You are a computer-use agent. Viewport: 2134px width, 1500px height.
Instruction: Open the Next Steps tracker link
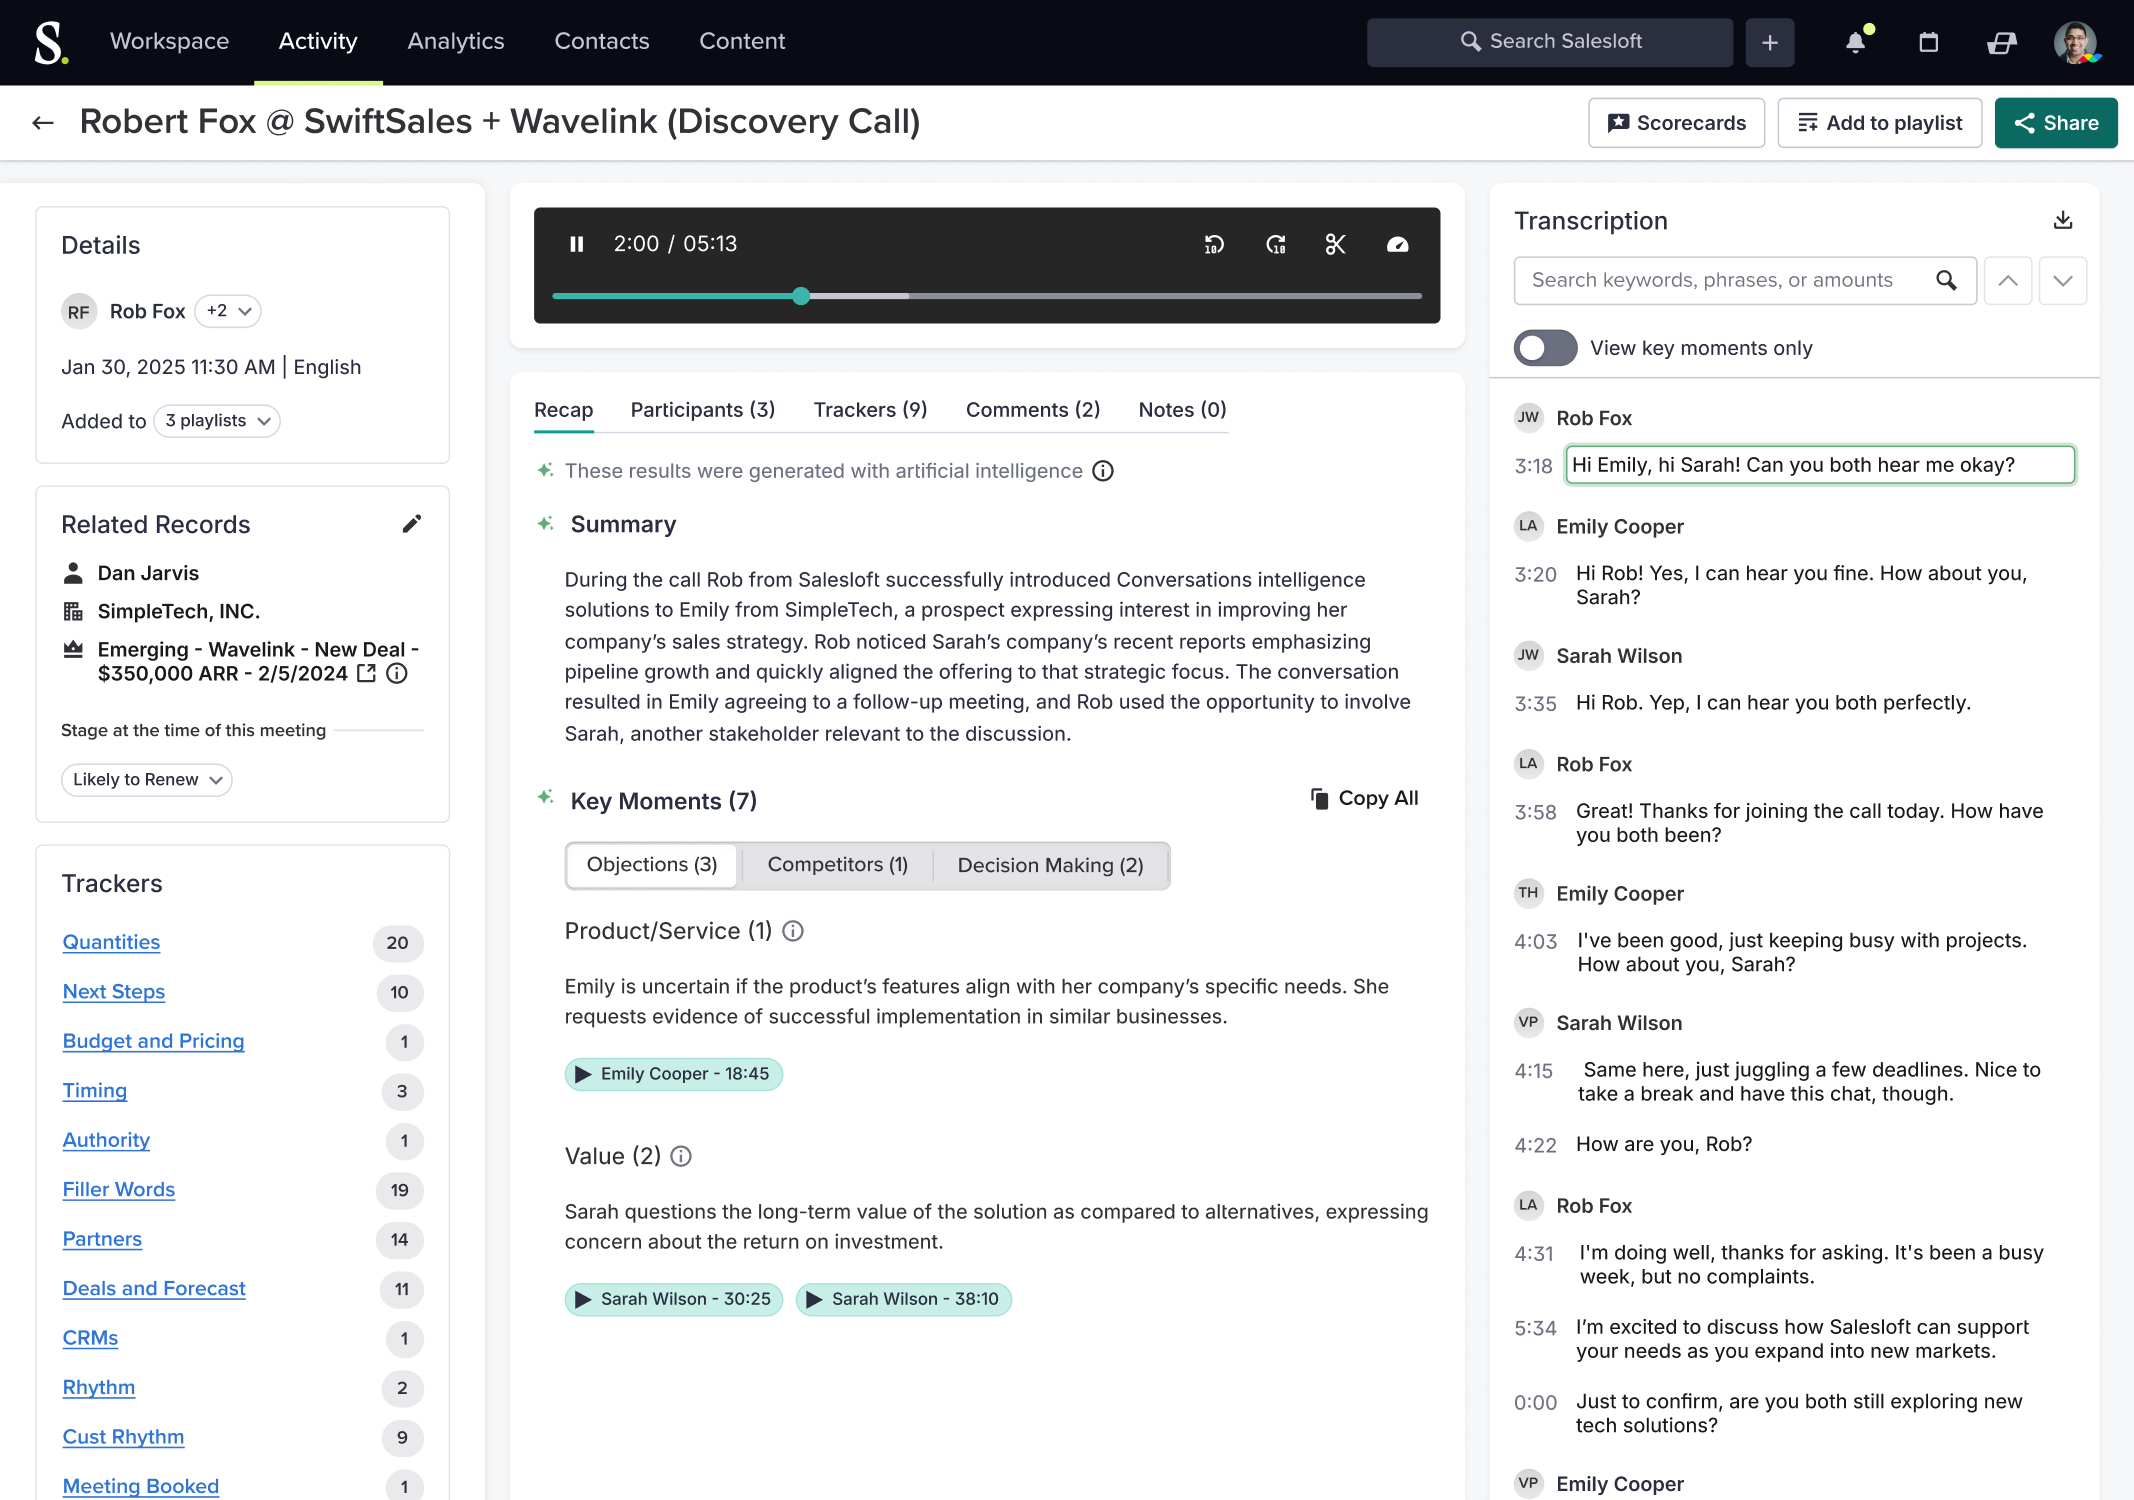coord(114,992)
